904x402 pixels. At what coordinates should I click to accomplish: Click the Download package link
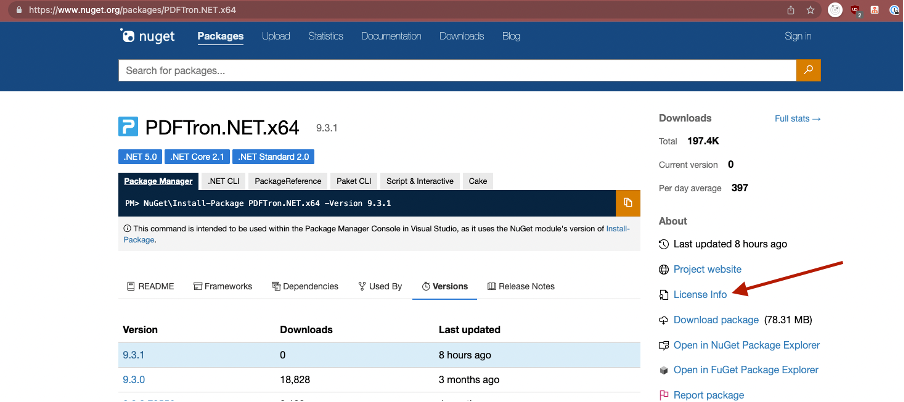pos(716,320)
